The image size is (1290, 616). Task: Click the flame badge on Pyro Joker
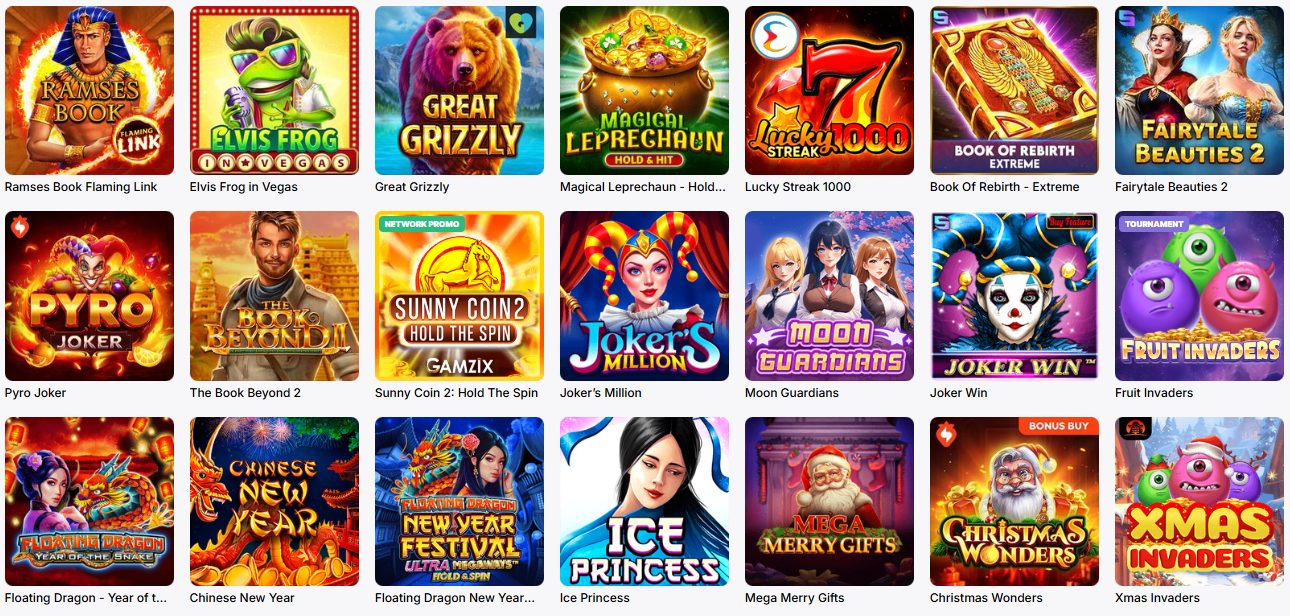(18, 228)
